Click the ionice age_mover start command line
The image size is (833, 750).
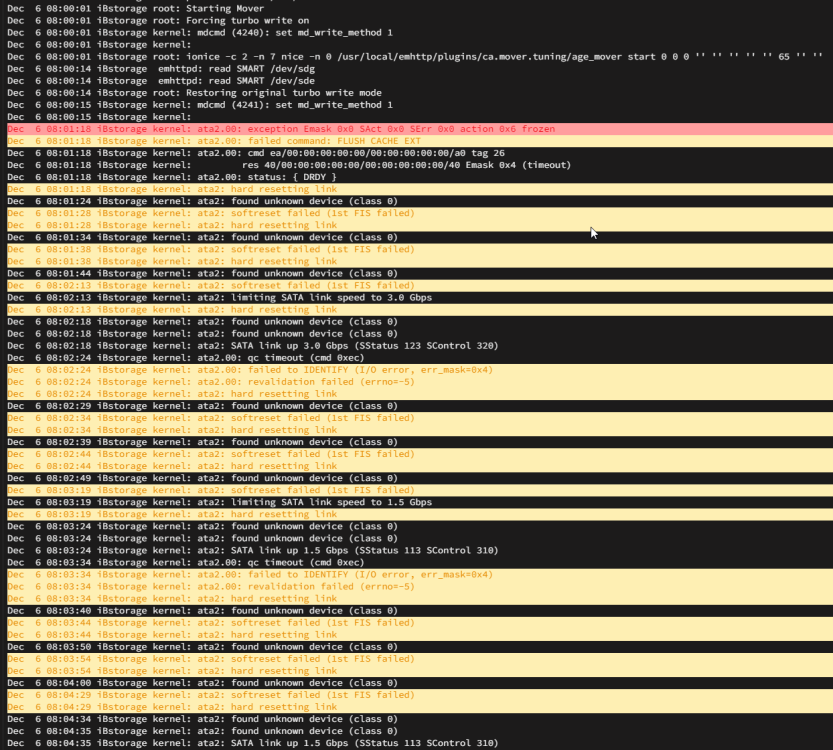[420, 57]
